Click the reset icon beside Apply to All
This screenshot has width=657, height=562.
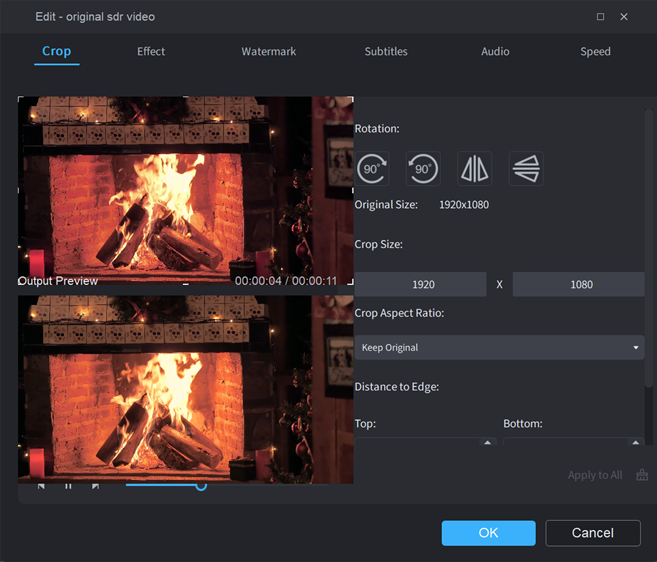coord(642,475)
